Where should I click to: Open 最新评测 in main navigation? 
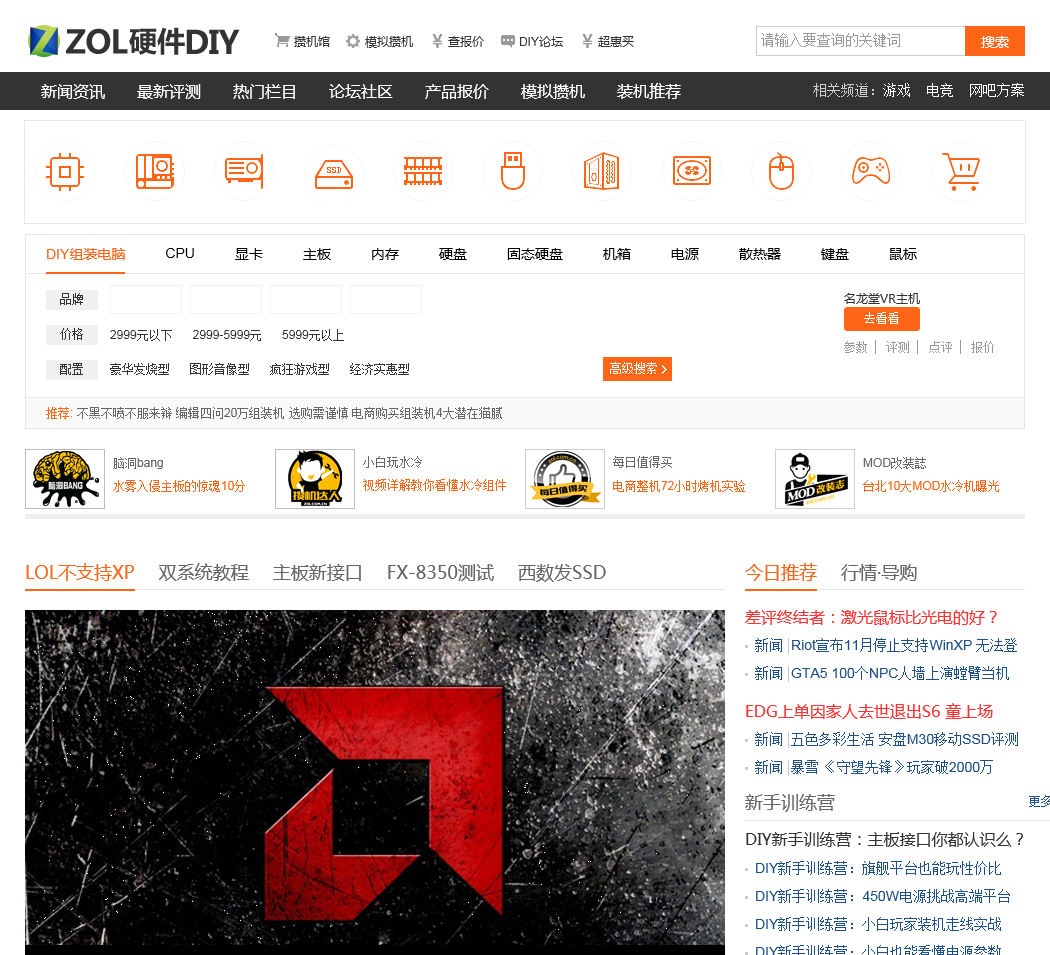(x=169, y=91)
